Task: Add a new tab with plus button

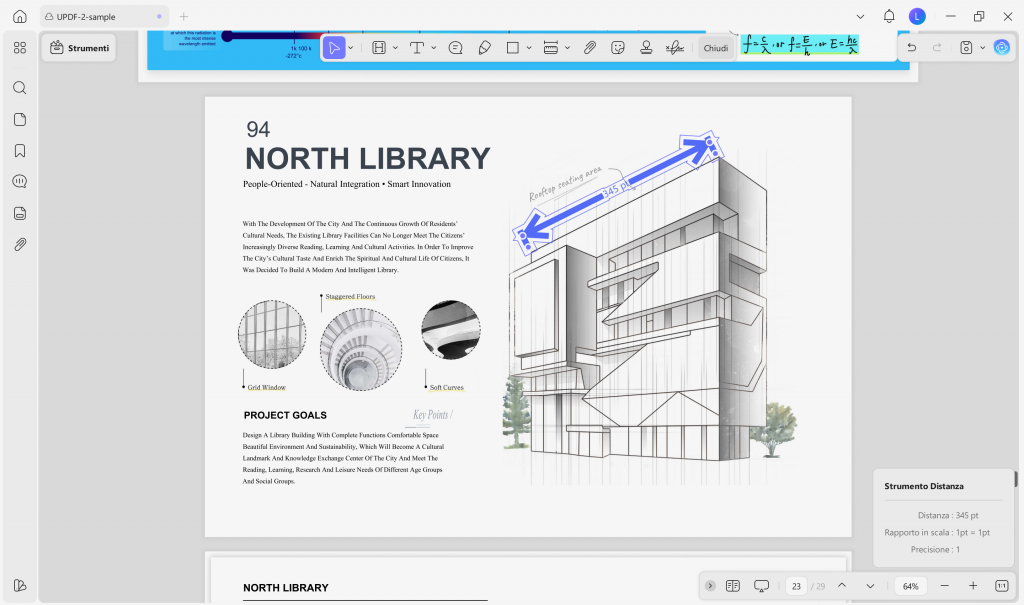Action: click(184, 16)
